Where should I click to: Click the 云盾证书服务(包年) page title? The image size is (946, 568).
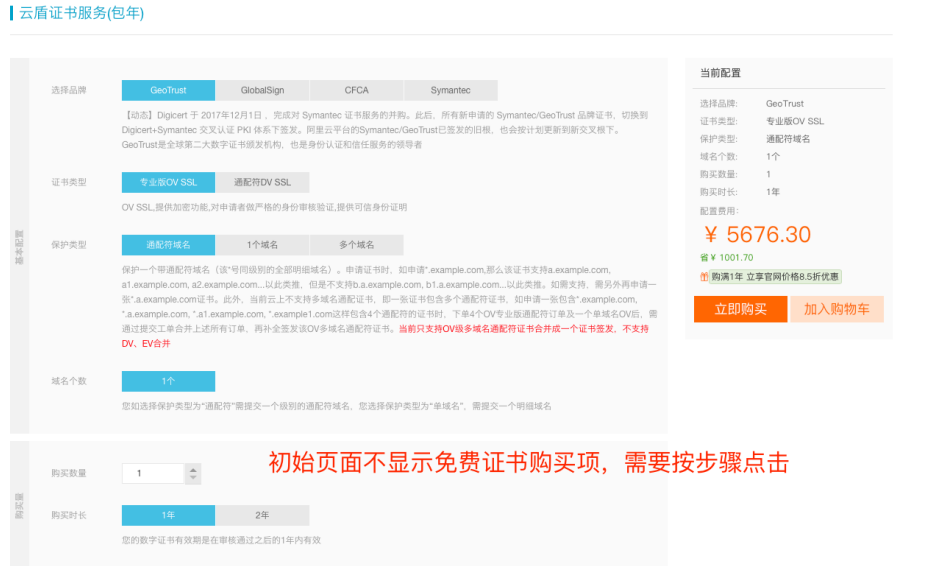[81, 13]
